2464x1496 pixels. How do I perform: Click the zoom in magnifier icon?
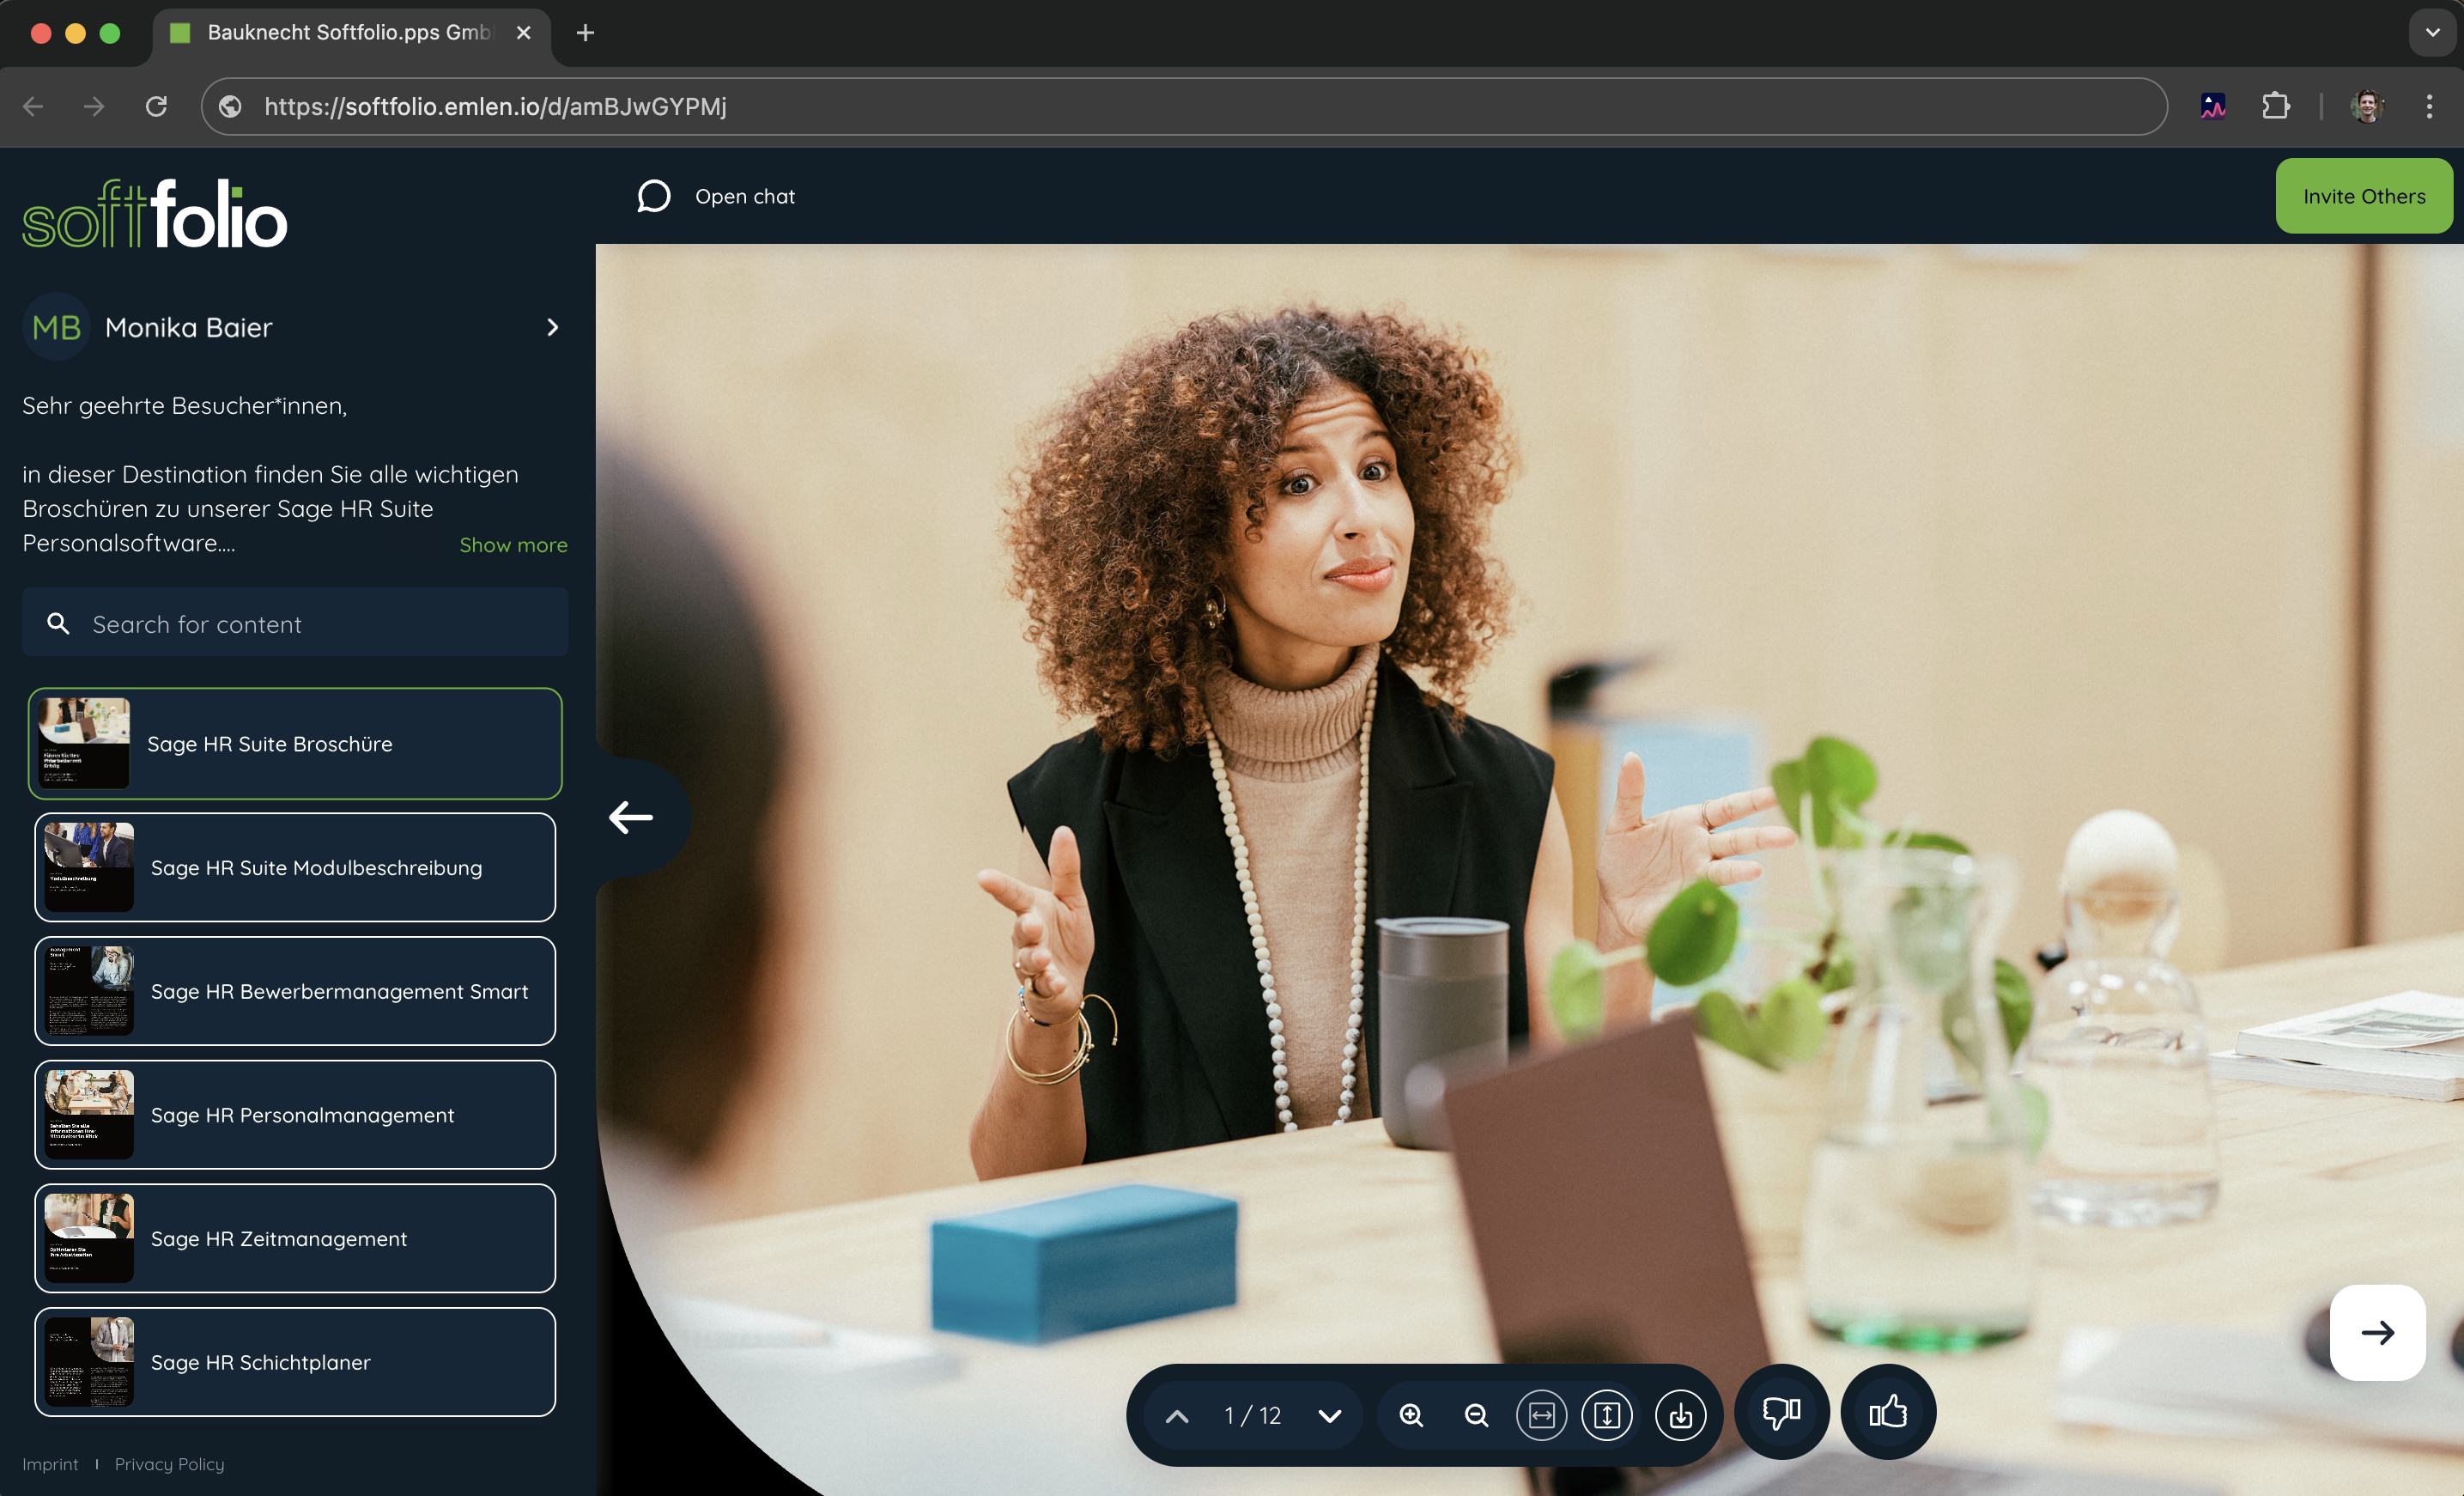[x=1411, y=1415]
